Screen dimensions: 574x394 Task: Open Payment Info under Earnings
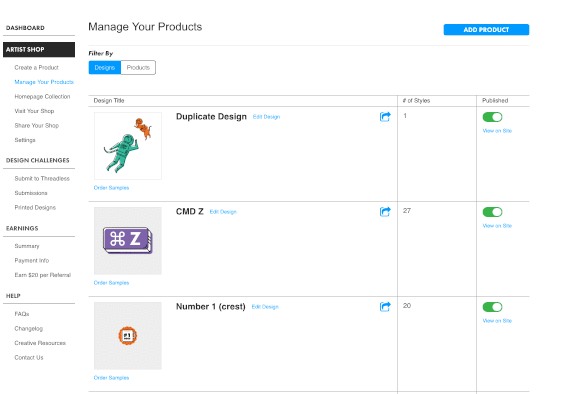32,260
